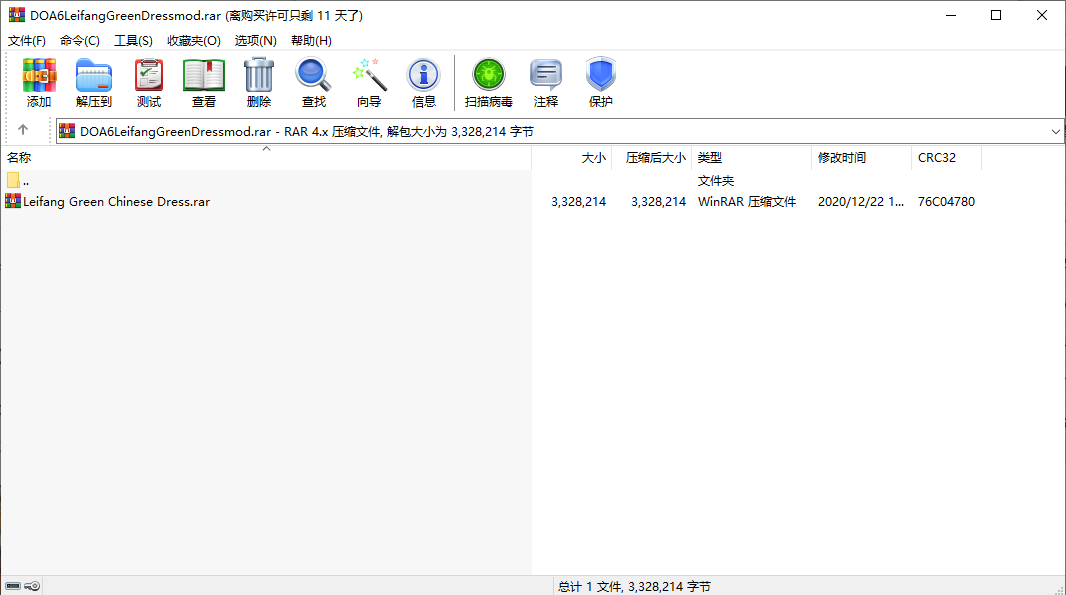
Task: Sort by 压缩后大小 column header
Action: (652, 157)
